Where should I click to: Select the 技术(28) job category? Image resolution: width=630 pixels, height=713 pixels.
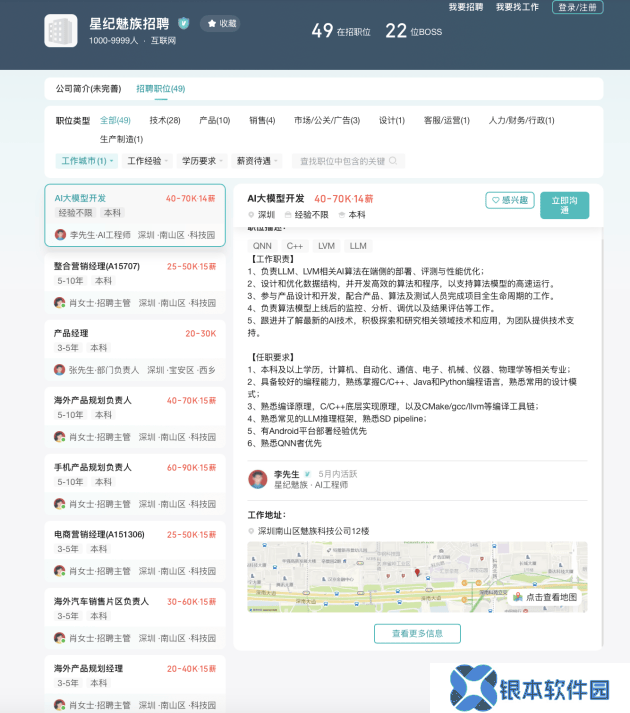click(164, 120)
